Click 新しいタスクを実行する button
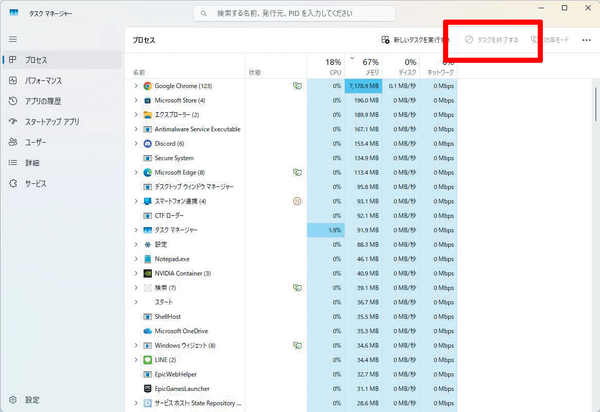 [x=415, y=40]
